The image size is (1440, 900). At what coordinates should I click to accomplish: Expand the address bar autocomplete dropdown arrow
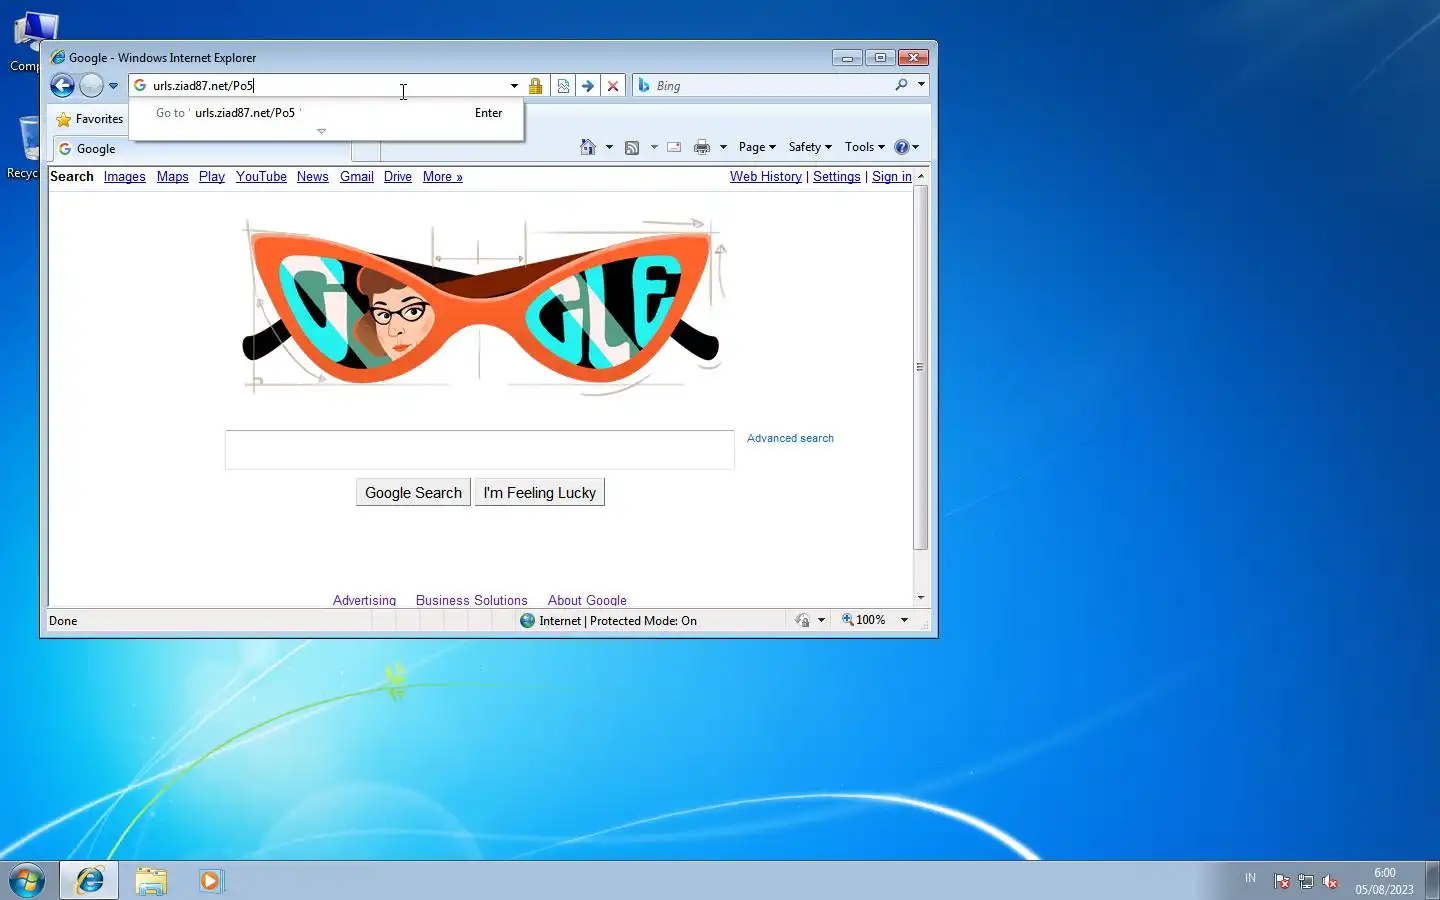tap(514, 86)
